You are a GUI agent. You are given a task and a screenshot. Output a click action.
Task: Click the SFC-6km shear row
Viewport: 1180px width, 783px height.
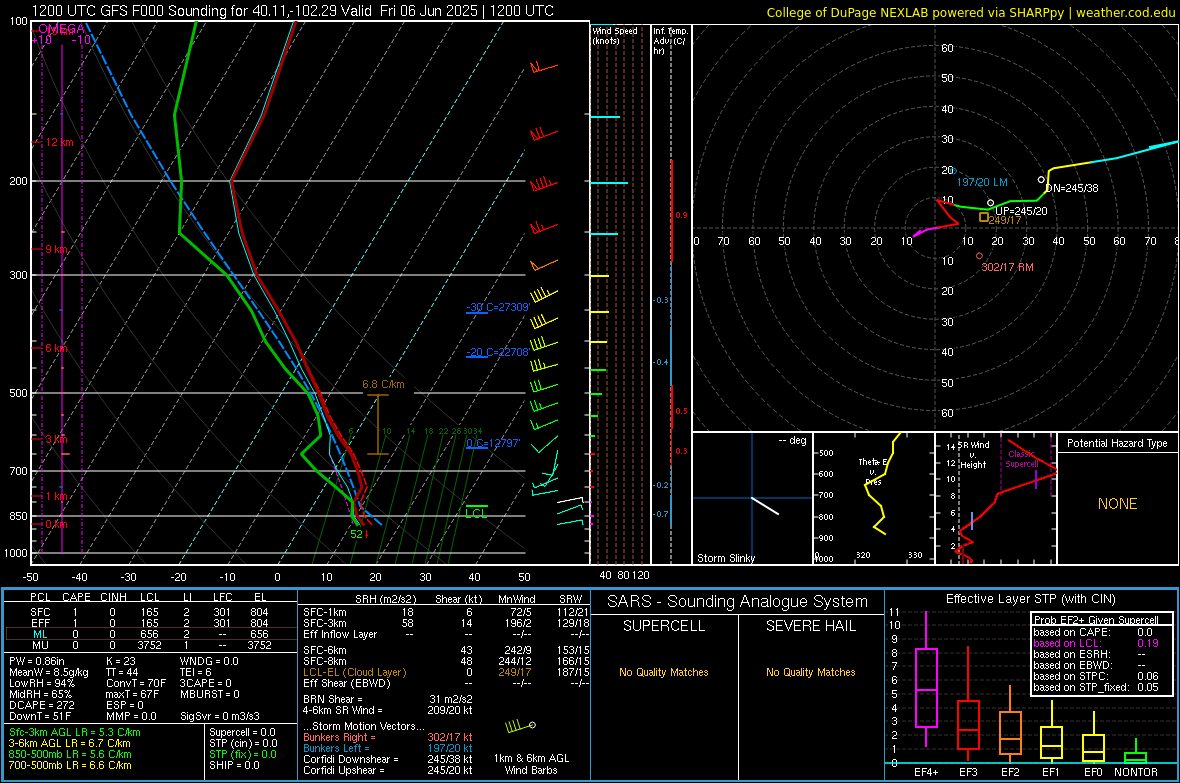446,650
